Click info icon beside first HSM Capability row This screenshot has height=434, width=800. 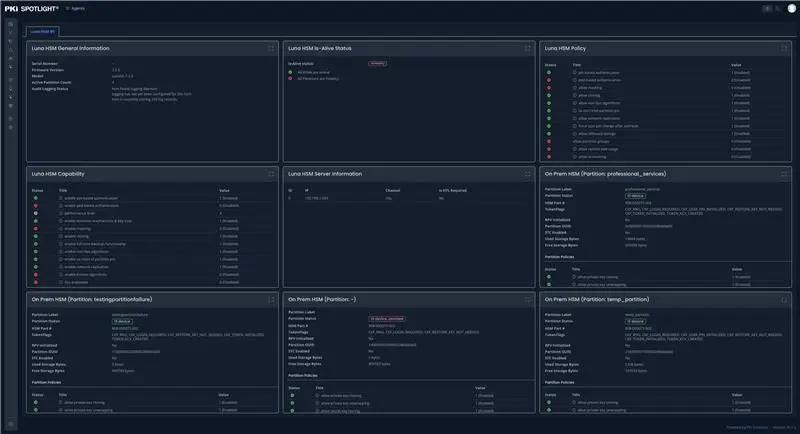tap(61, 198)
